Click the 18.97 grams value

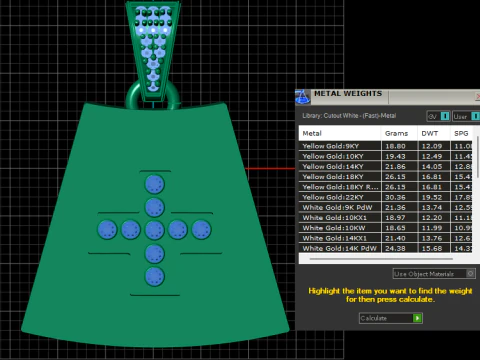coord(395,218)
